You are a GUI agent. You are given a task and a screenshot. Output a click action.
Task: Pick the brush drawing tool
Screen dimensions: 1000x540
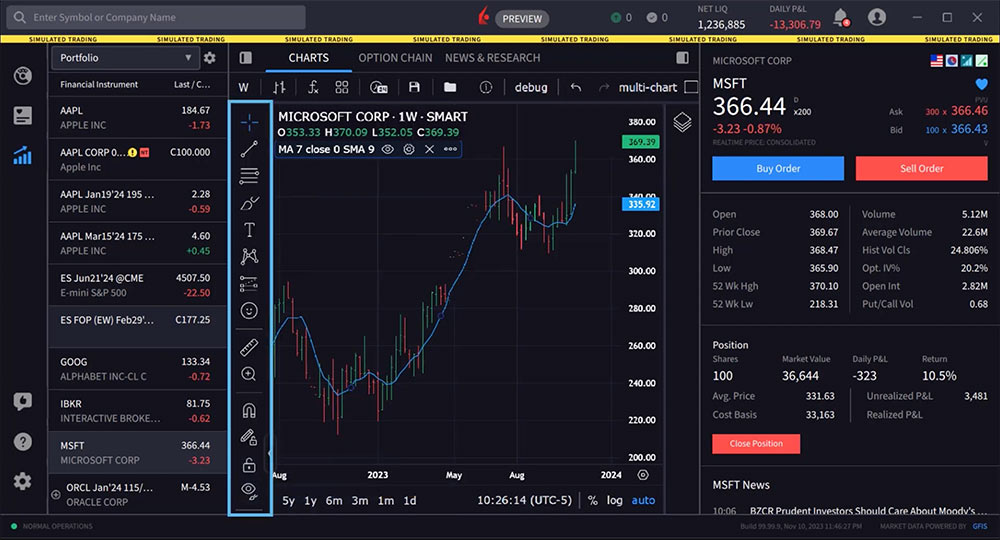coord(249,204)
